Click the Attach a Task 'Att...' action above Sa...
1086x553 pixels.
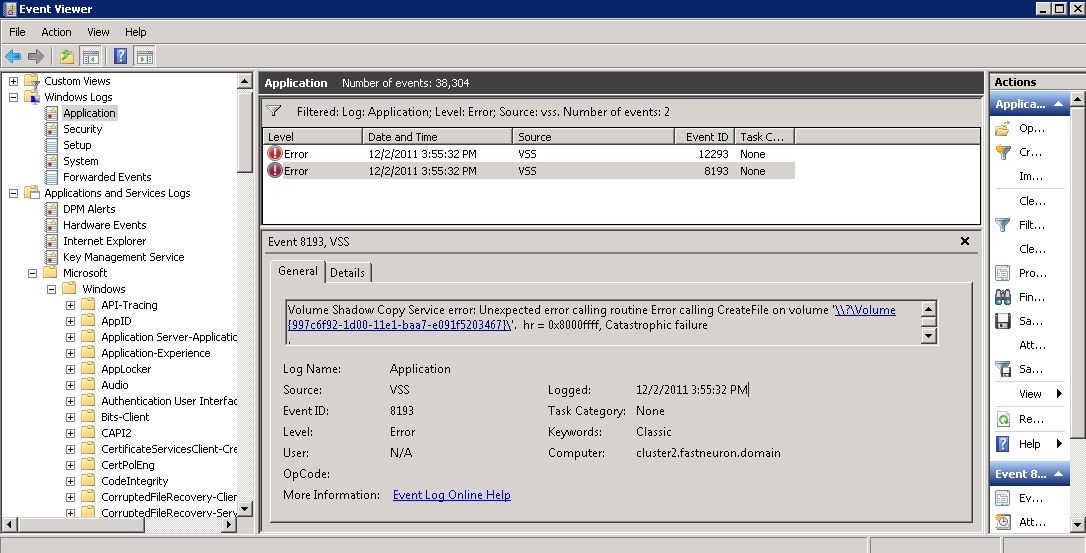[x=1033, y=345]
